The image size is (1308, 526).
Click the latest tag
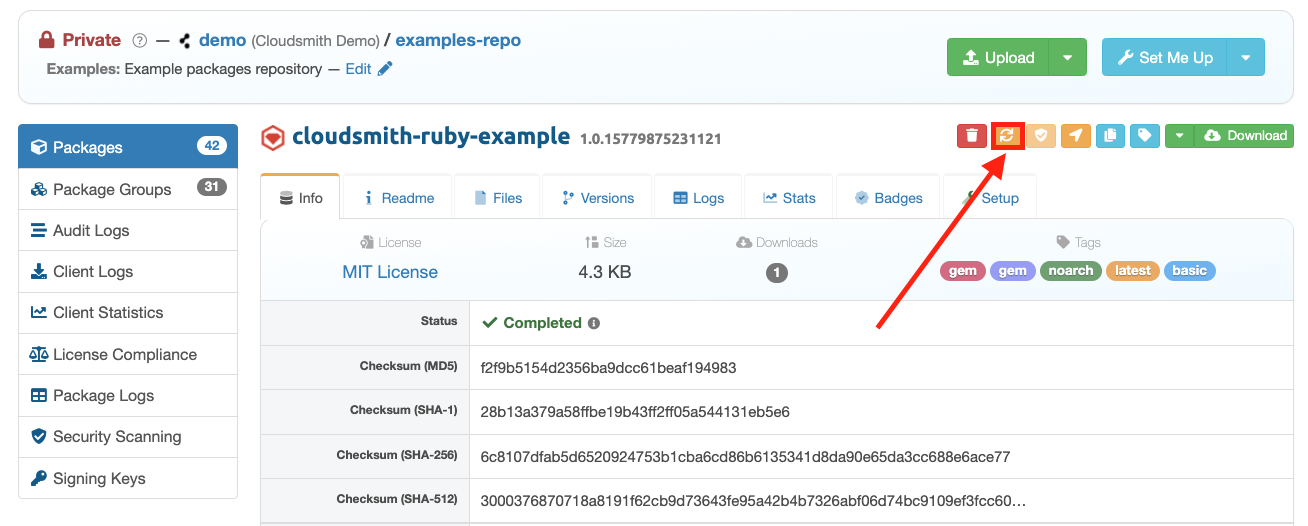click(x=1133, y=271)
